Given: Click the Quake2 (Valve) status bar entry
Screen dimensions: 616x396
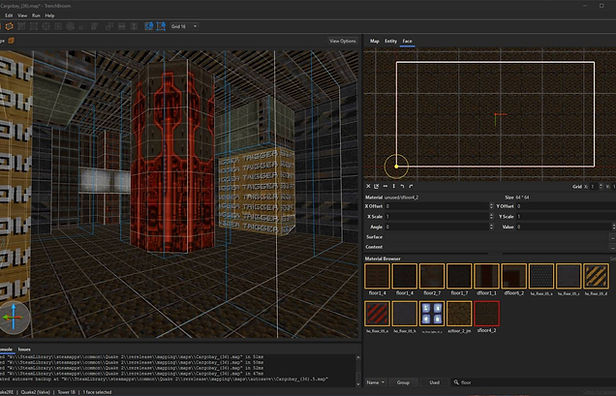Looking at the screenshot, I should [35, 392].
